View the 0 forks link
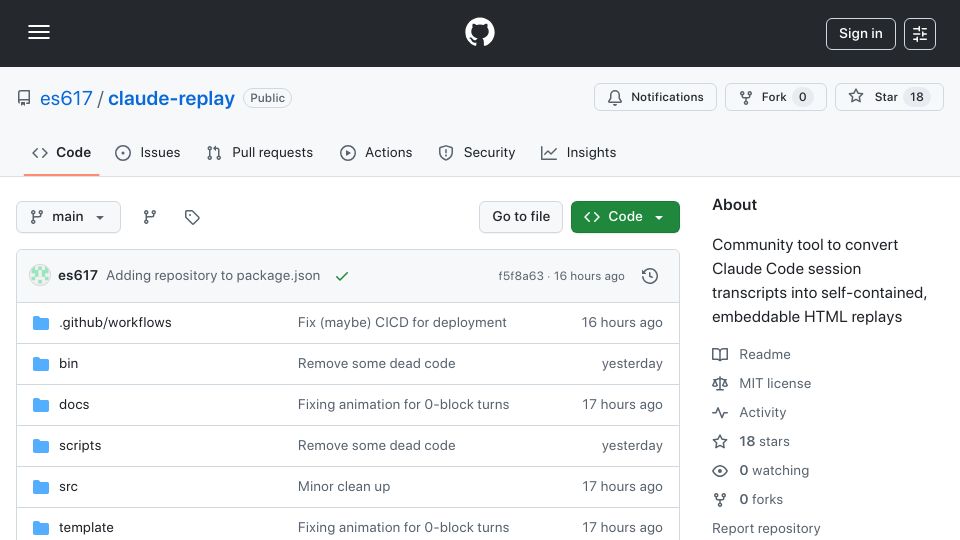The width and height of the screenshot is (960, 540). [761, 500]
